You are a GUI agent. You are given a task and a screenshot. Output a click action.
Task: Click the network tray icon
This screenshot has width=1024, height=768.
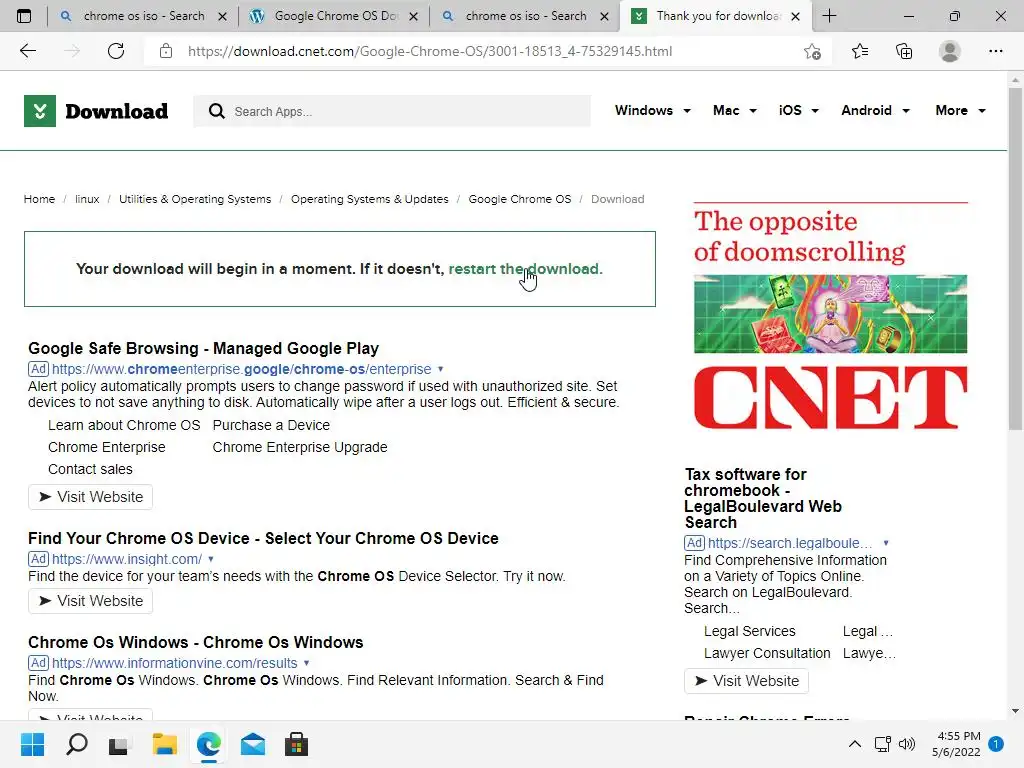[x=882, y=744]
